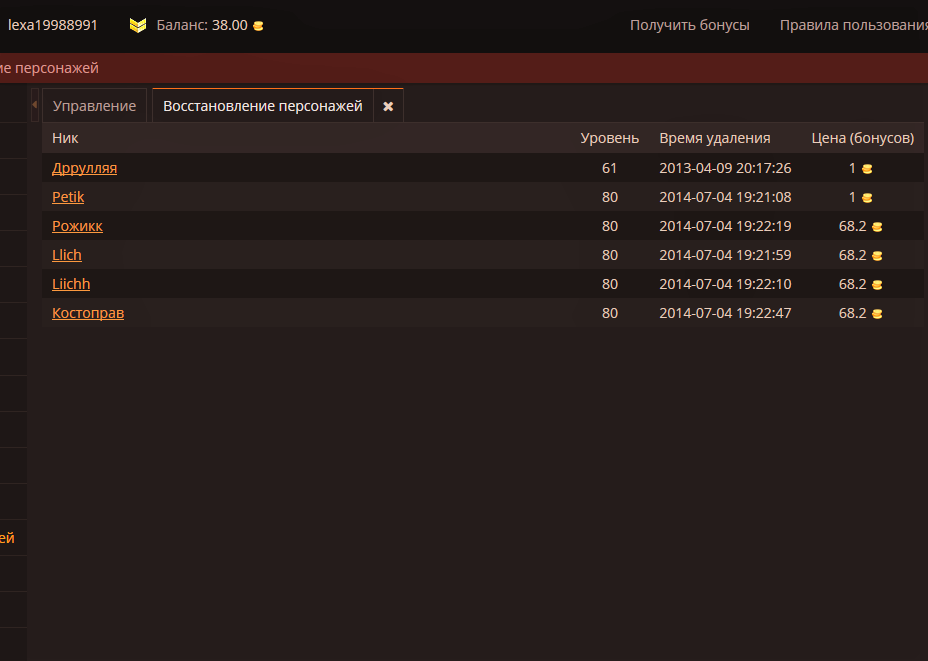
Task: Click the coin icon in Дррулляя row
Action: click(867, 169)
